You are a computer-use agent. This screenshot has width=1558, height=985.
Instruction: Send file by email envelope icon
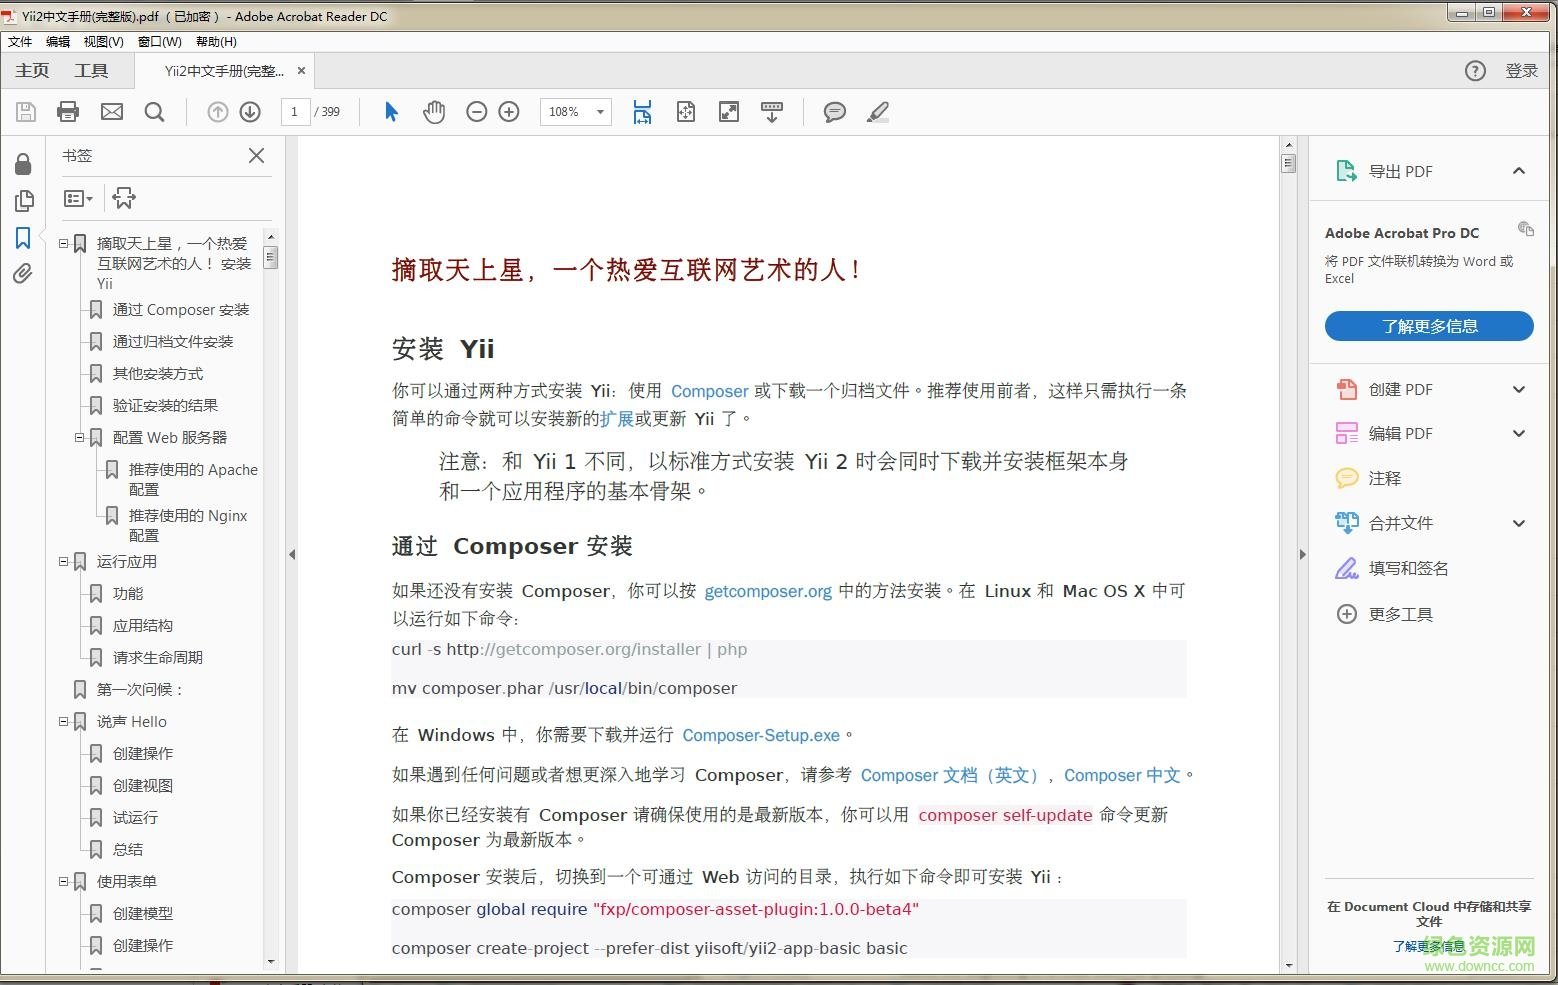point(112,112)
